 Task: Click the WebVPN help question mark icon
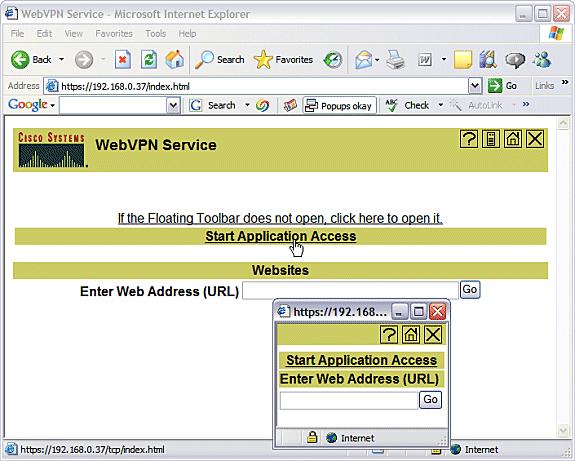click(x=469, y=139)
